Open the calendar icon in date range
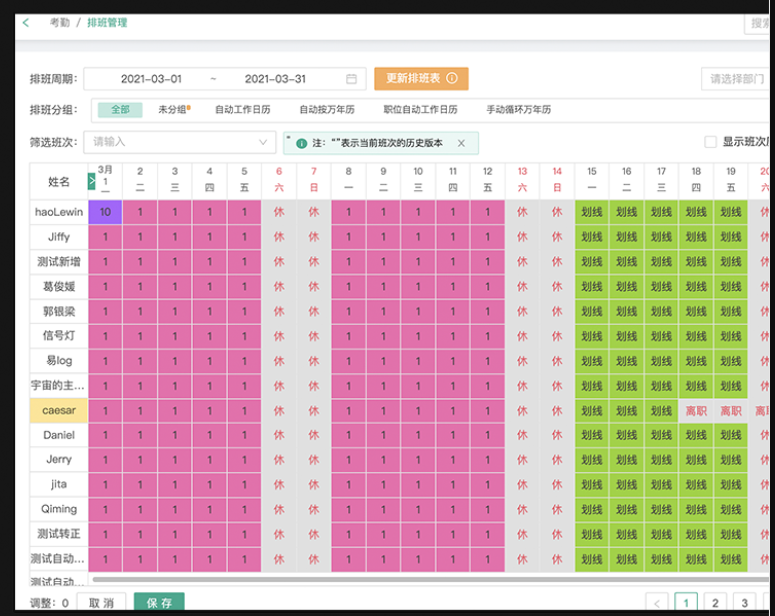This screenshot has height=616, width=775. (x=351, y=79)
